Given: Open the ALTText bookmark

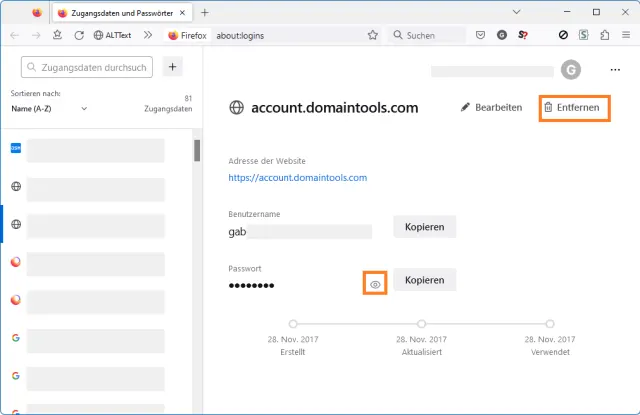Looking at the screenshot, I should coord(112,36).
